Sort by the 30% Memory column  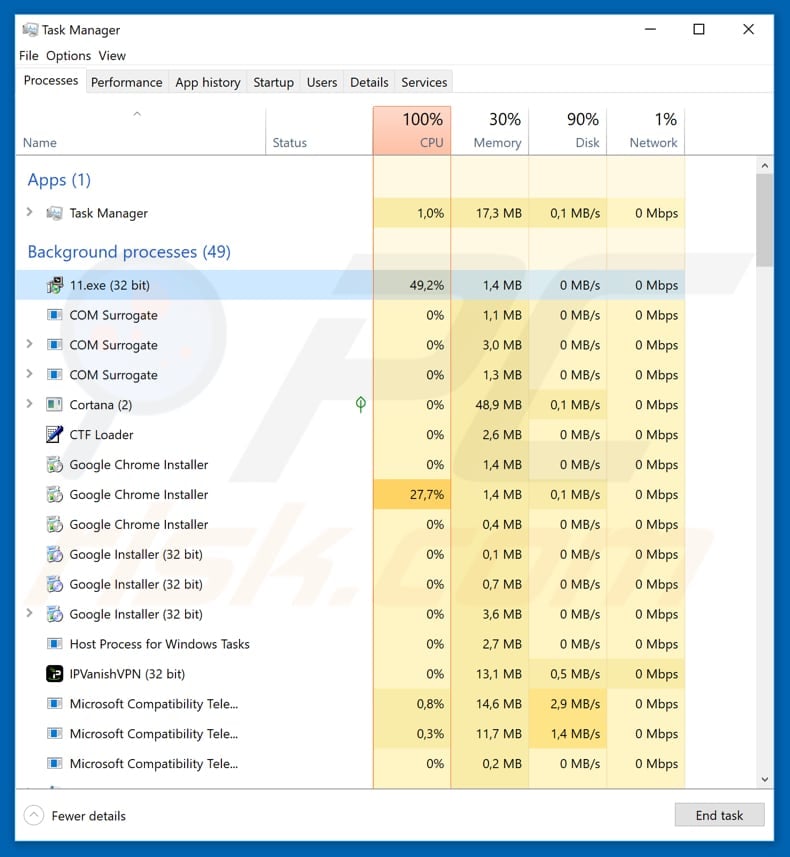coord(490,131)
